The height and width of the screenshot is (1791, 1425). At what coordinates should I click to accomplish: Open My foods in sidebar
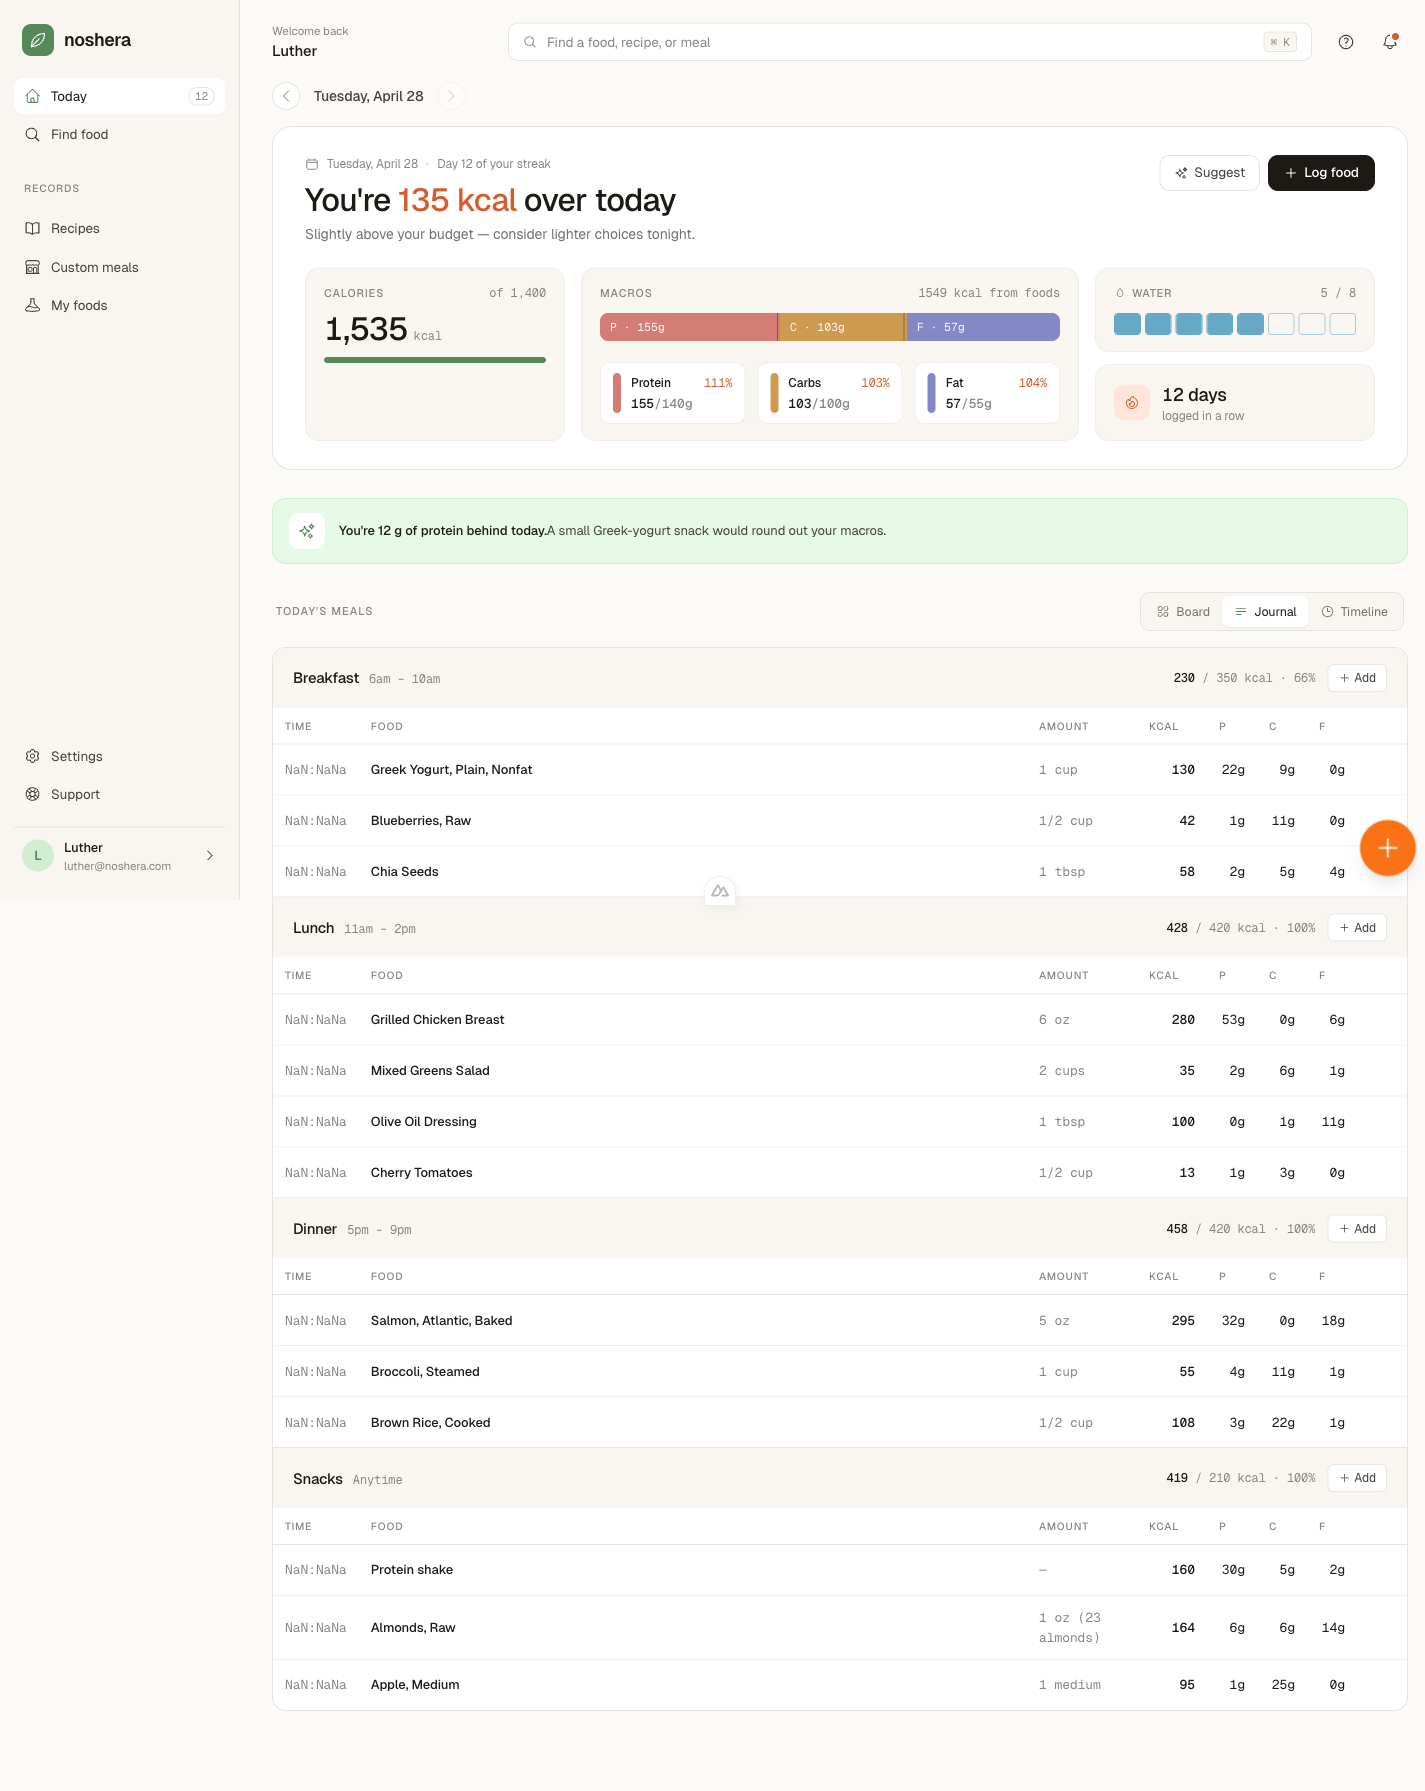click(x=119, y=305)
